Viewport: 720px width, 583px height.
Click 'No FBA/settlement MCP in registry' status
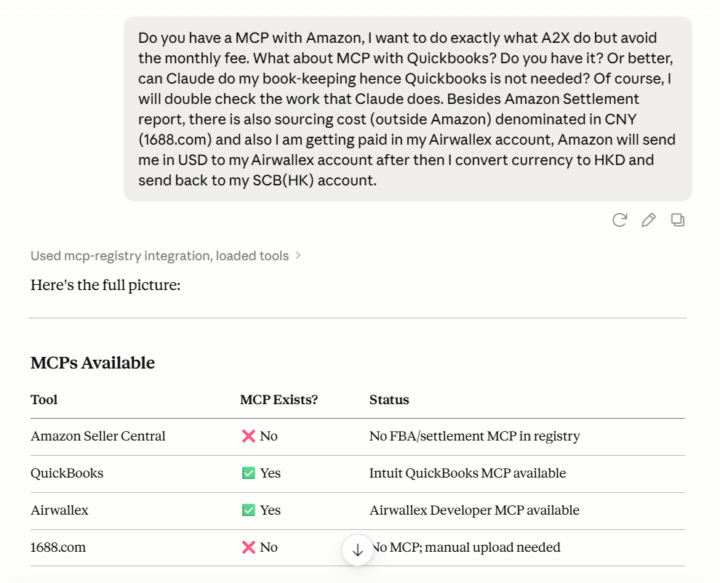coord(474,436)
